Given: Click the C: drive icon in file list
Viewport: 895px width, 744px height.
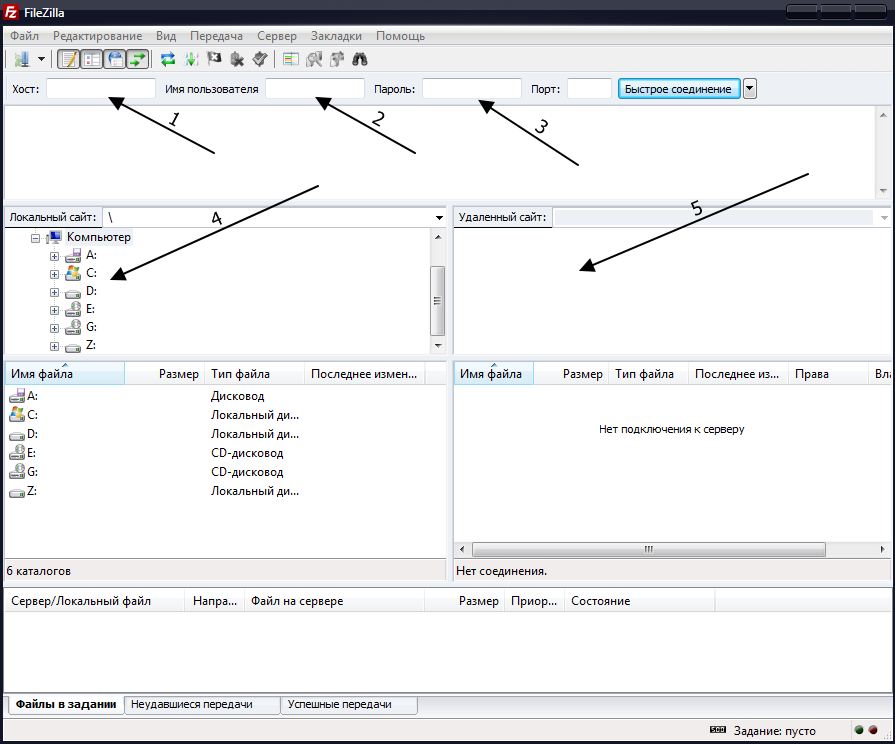Looking at the screenshot, I should click(x=17, y=415).
